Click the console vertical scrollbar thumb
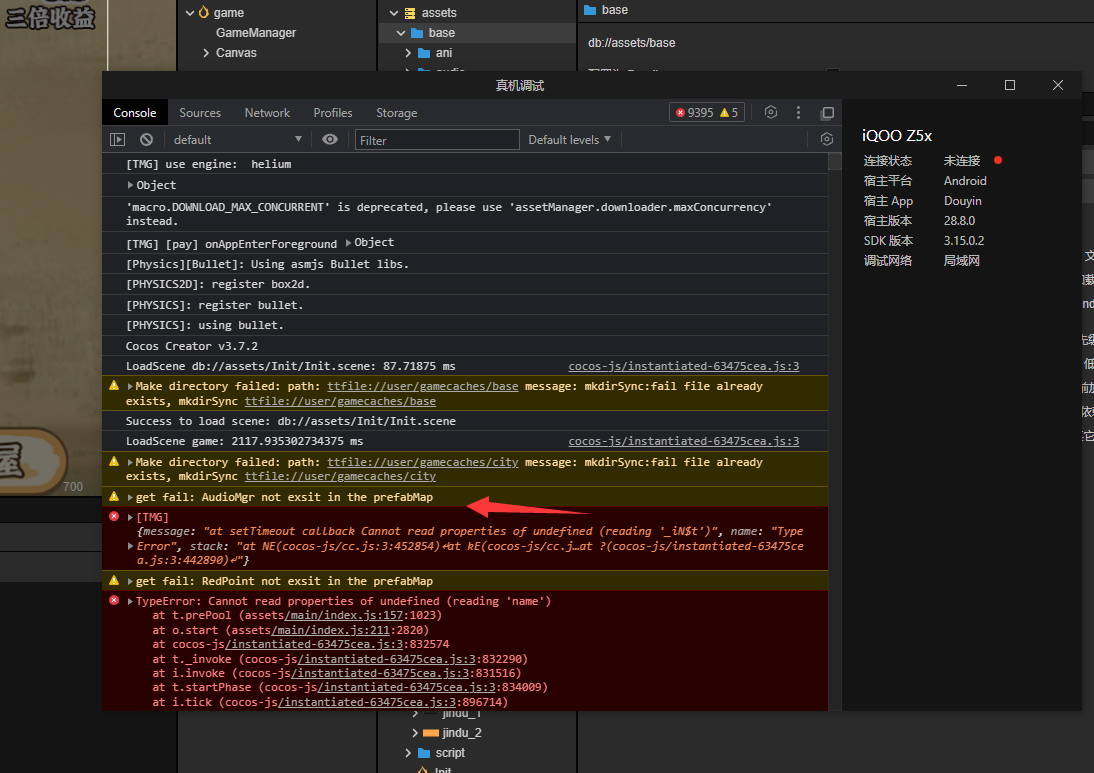 click(x=834, y=161)
